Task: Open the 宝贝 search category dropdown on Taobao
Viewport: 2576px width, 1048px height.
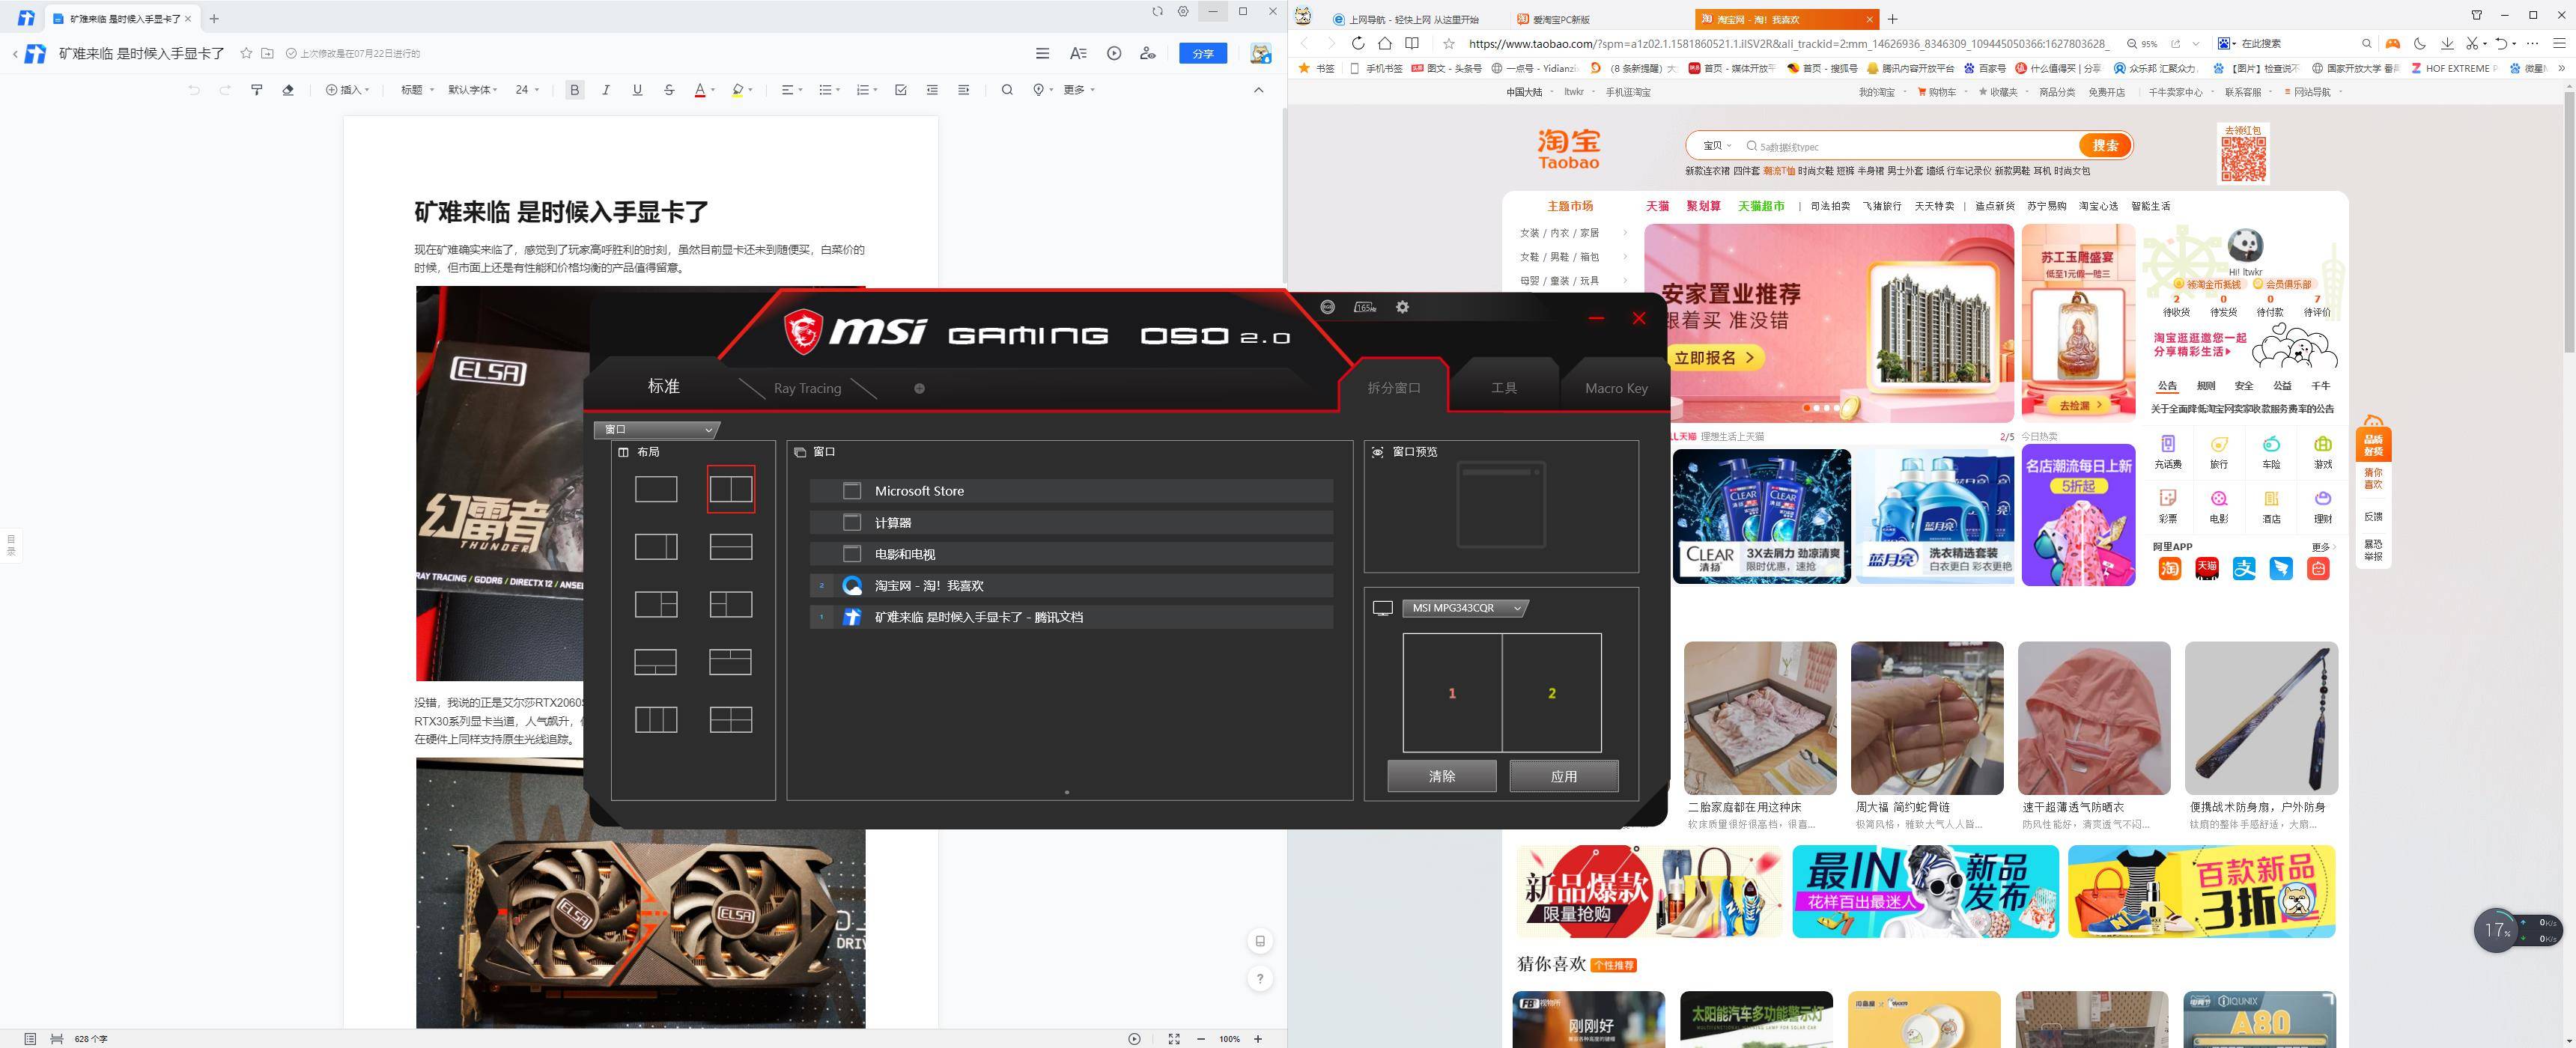Action: click(1716, 146)
